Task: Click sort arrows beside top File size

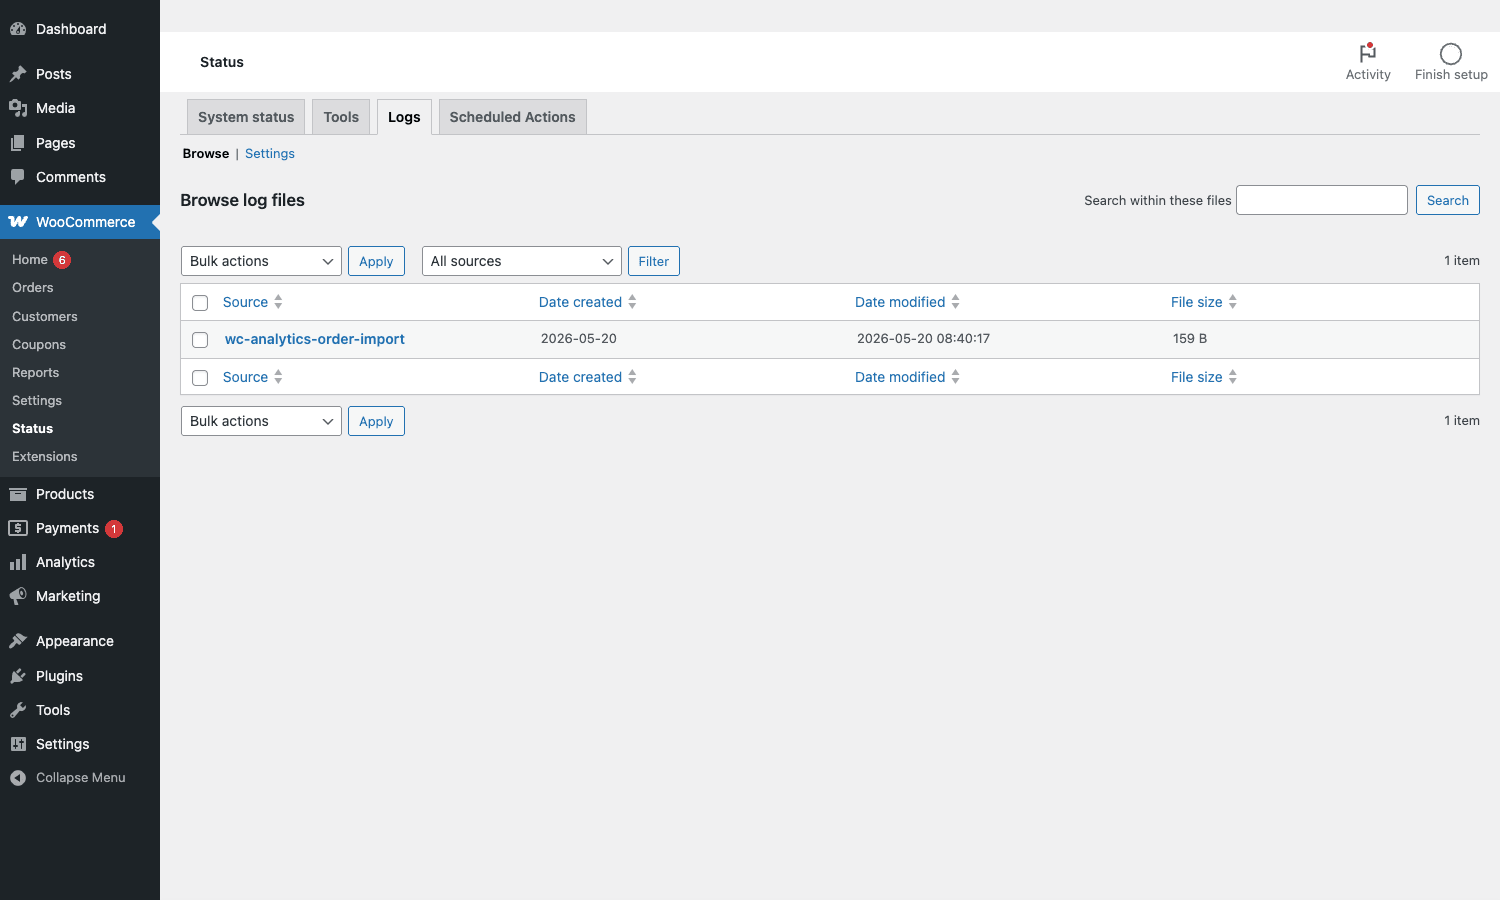Action: point(1232,302)
